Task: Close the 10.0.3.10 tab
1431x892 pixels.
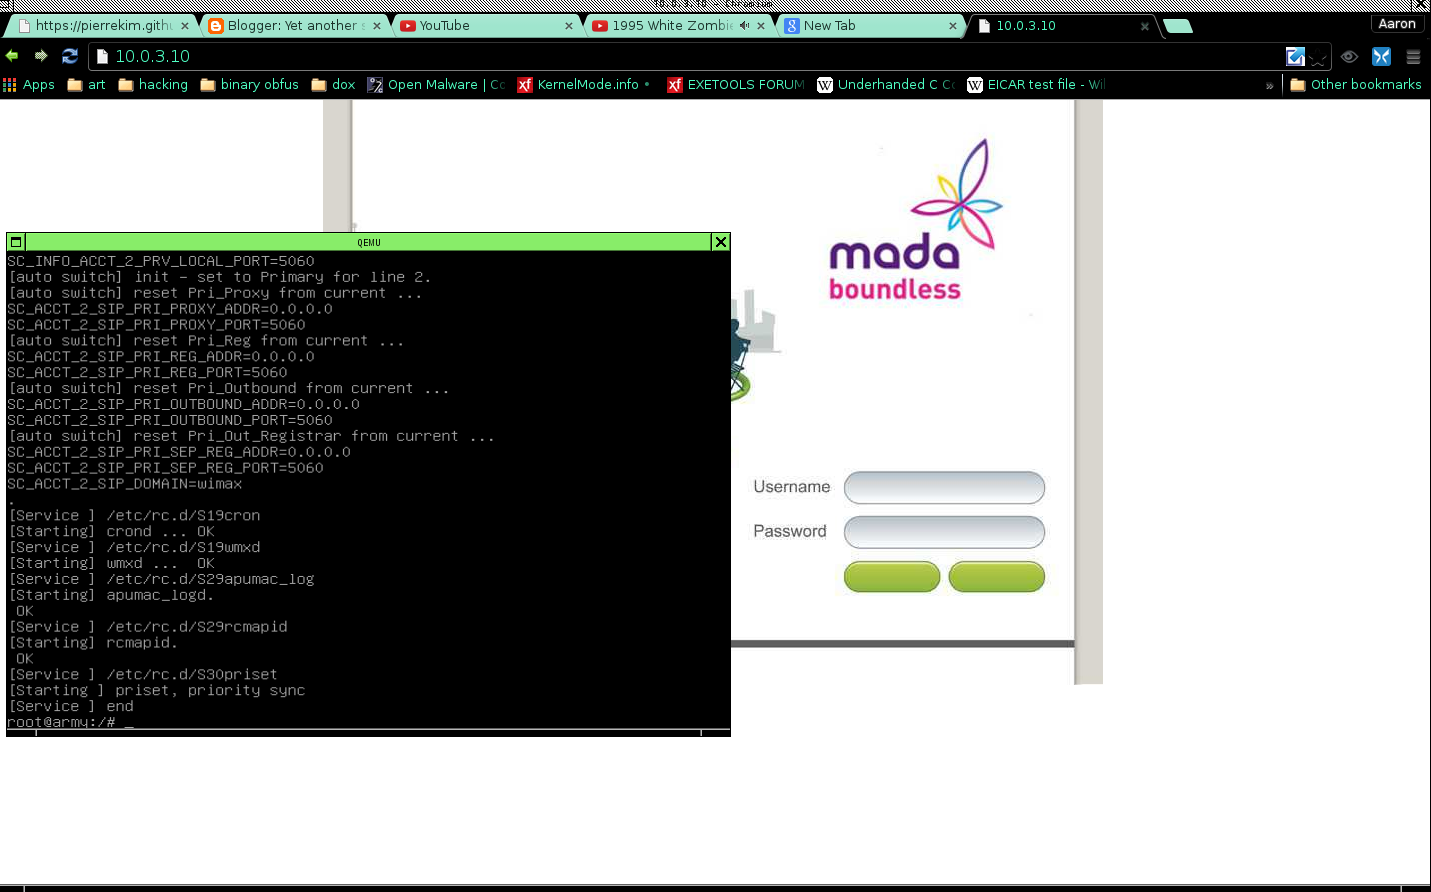Action: coord(1145,26)
